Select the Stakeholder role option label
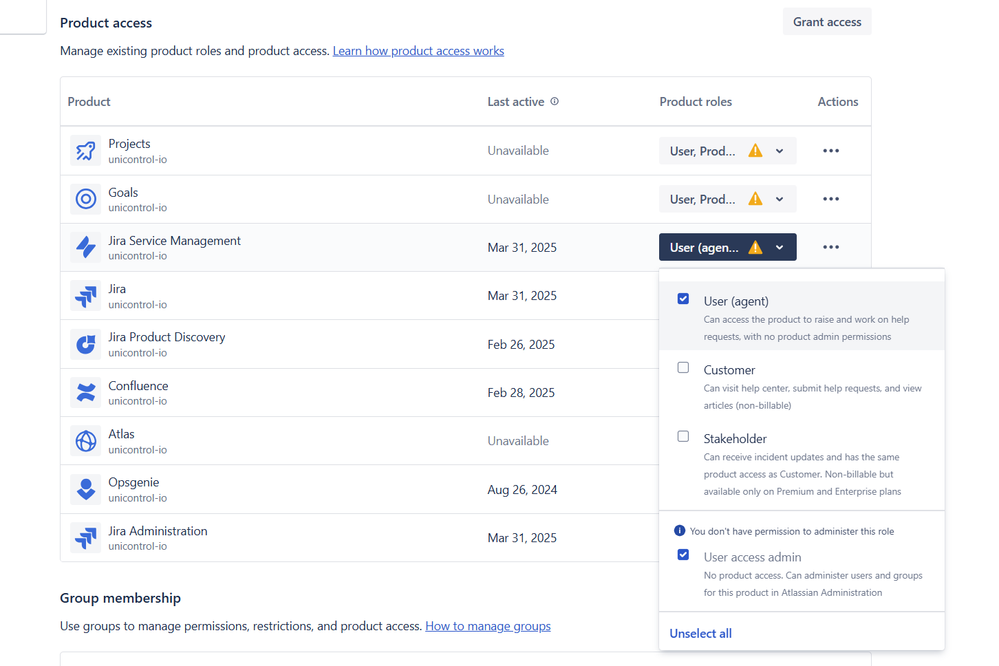The image size is (999, 666). [x=735, y=439]
